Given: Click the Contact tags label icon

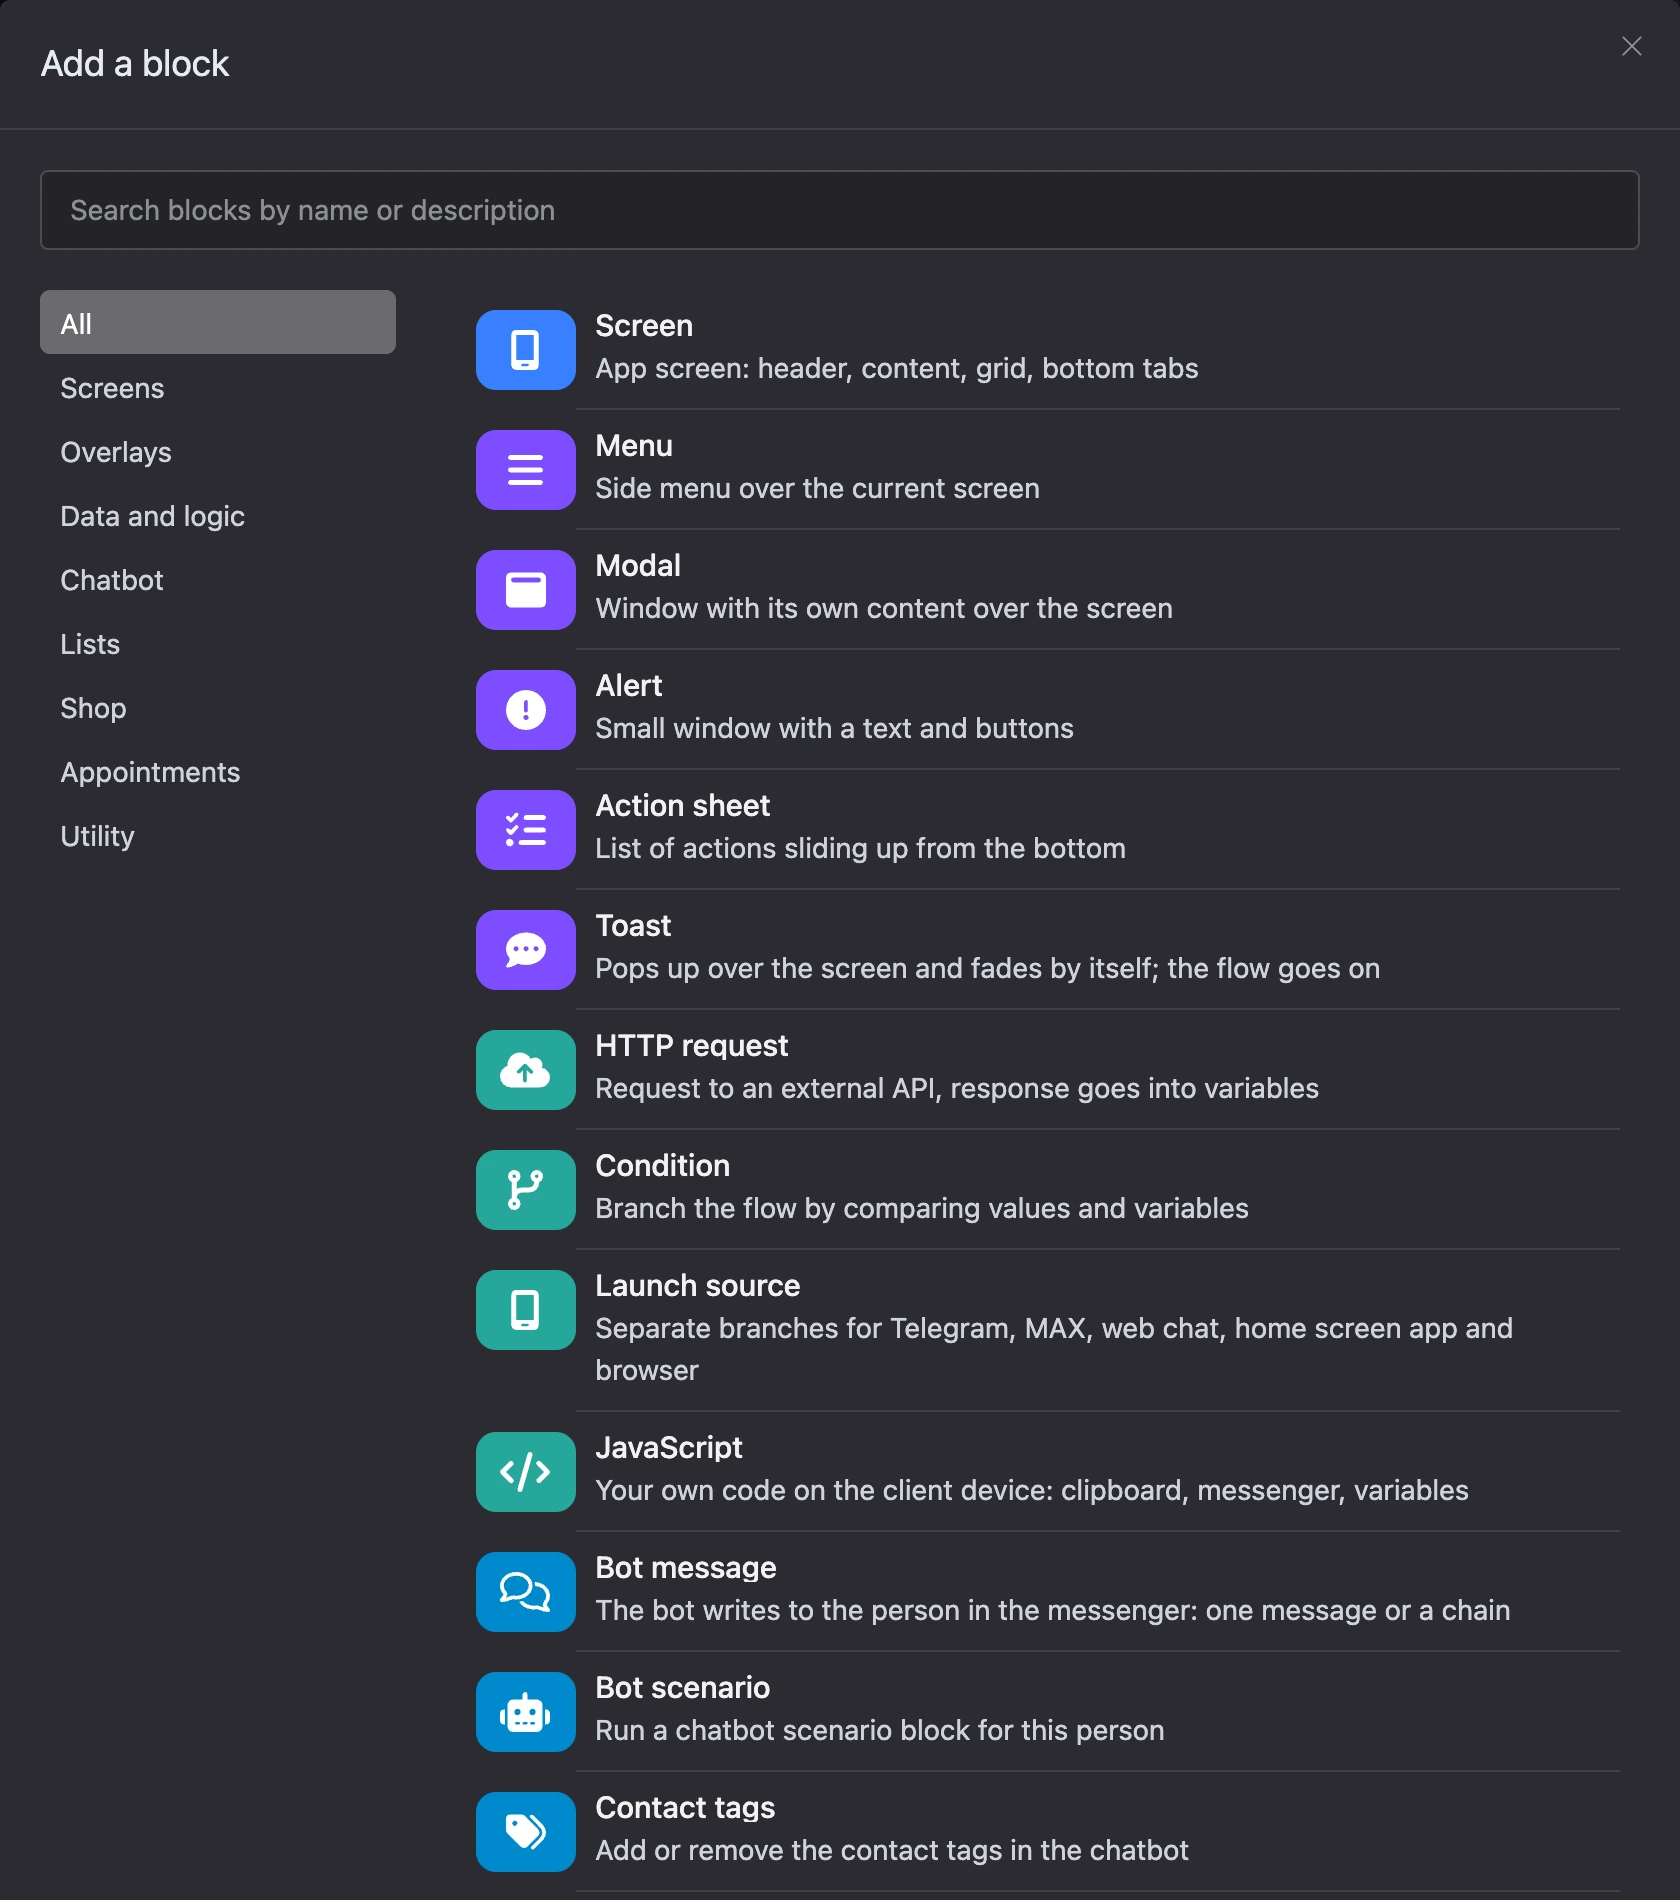Looking at the screenshot, I should pyautogui.click(x=525, y=1832).
